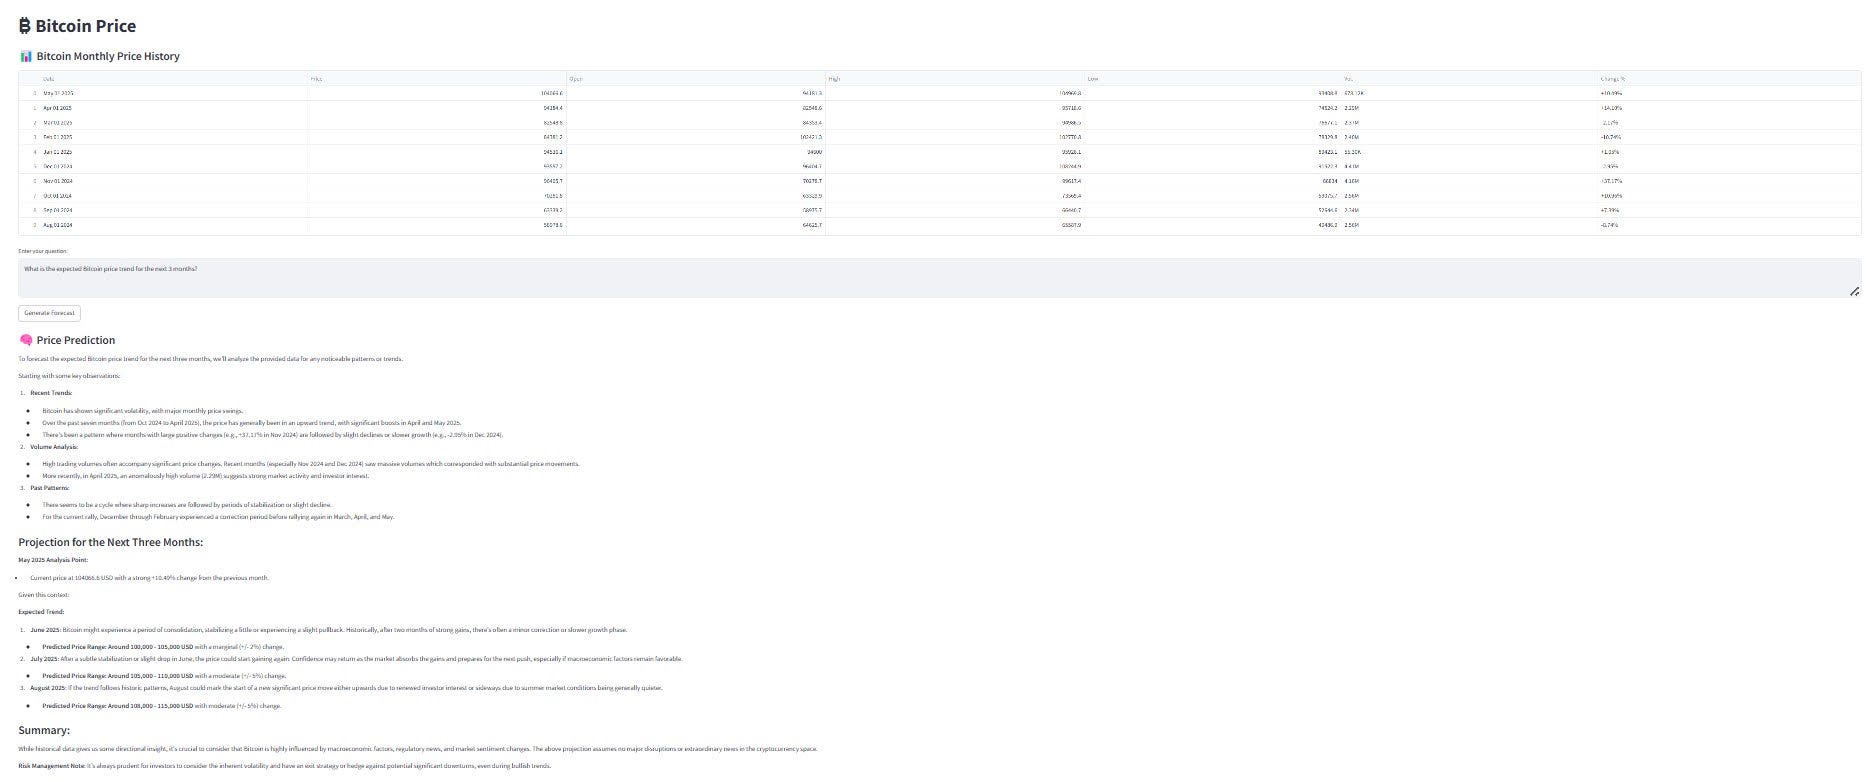Click the Price cell in the Apr 01 2025 row
This screenshot has height=782, width=1866.
[436, 107]
